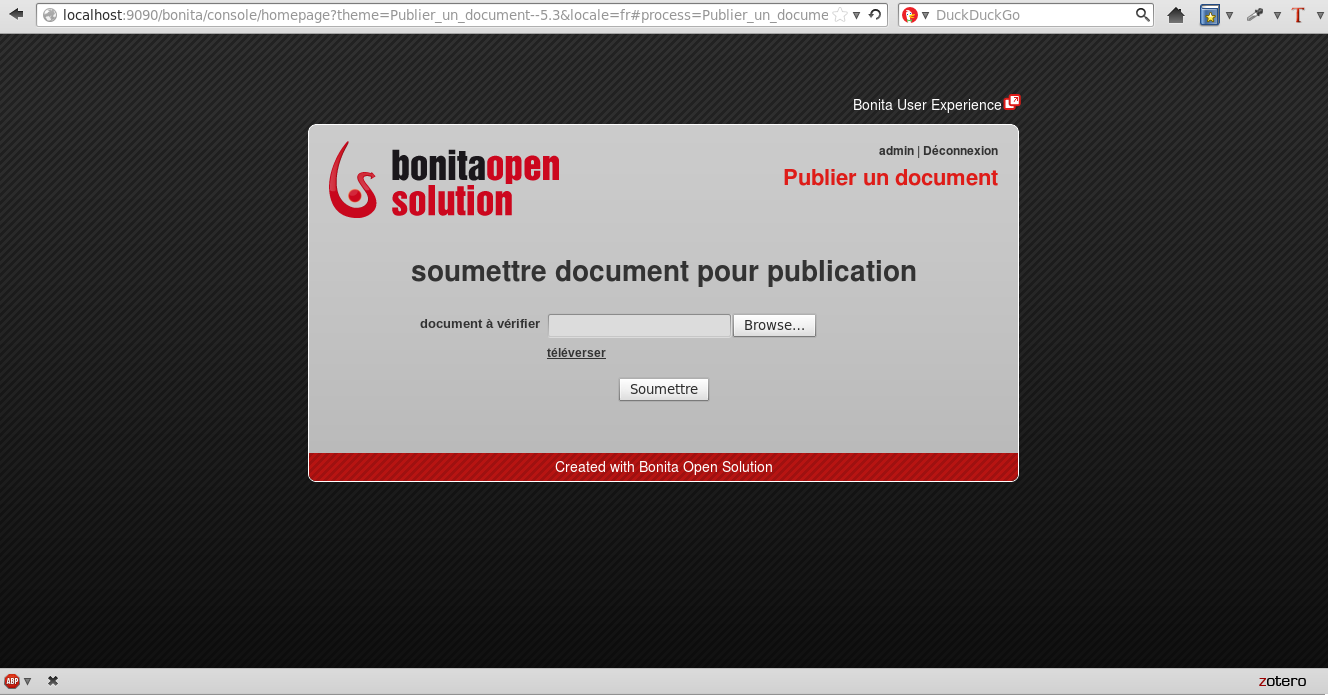This screenshot has width=1328, height=695.
Task: Click the red T toolbar icon
Action: pyautogui.click(x=1298, y=15)
